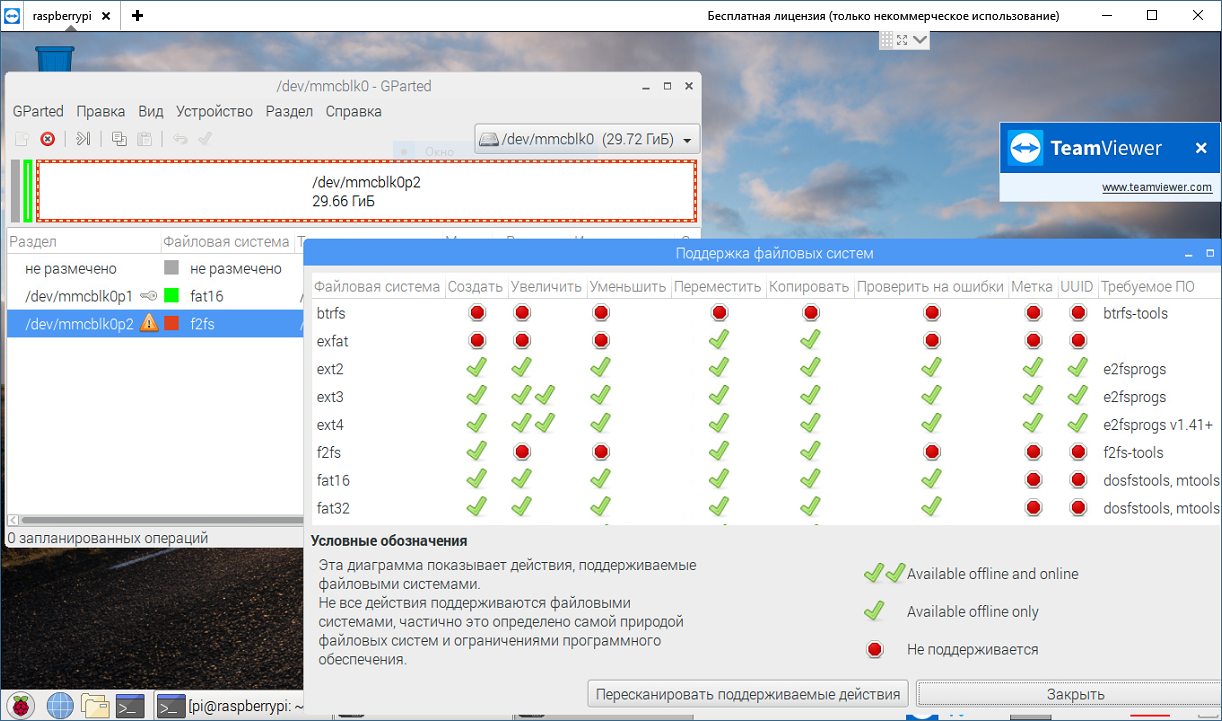Screen dimensions: 1222x721
Task: Click the exfat file system row label
Action: pyautogui.click(x=333, y=341)
